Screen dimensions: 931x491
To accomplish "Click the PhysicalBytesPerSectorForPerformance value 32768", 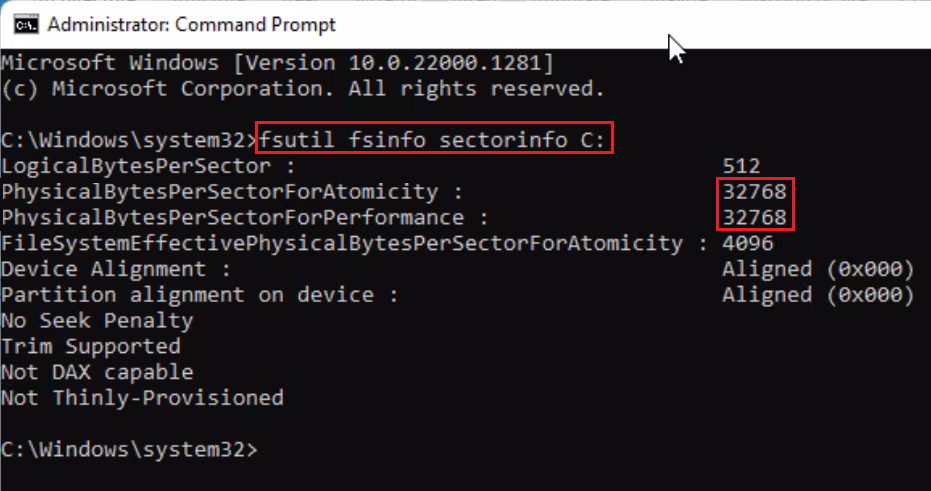I will [754, 217].
